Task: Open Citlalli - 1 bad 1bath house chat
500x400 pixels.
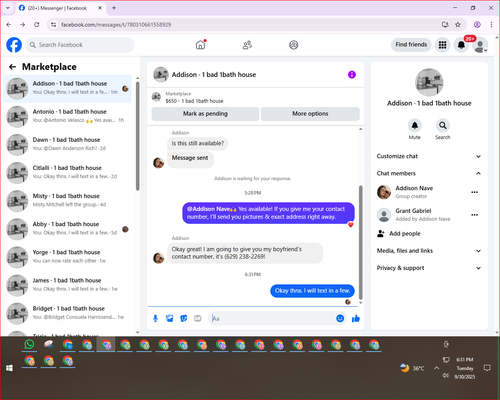Action: (x=67, y=172)
